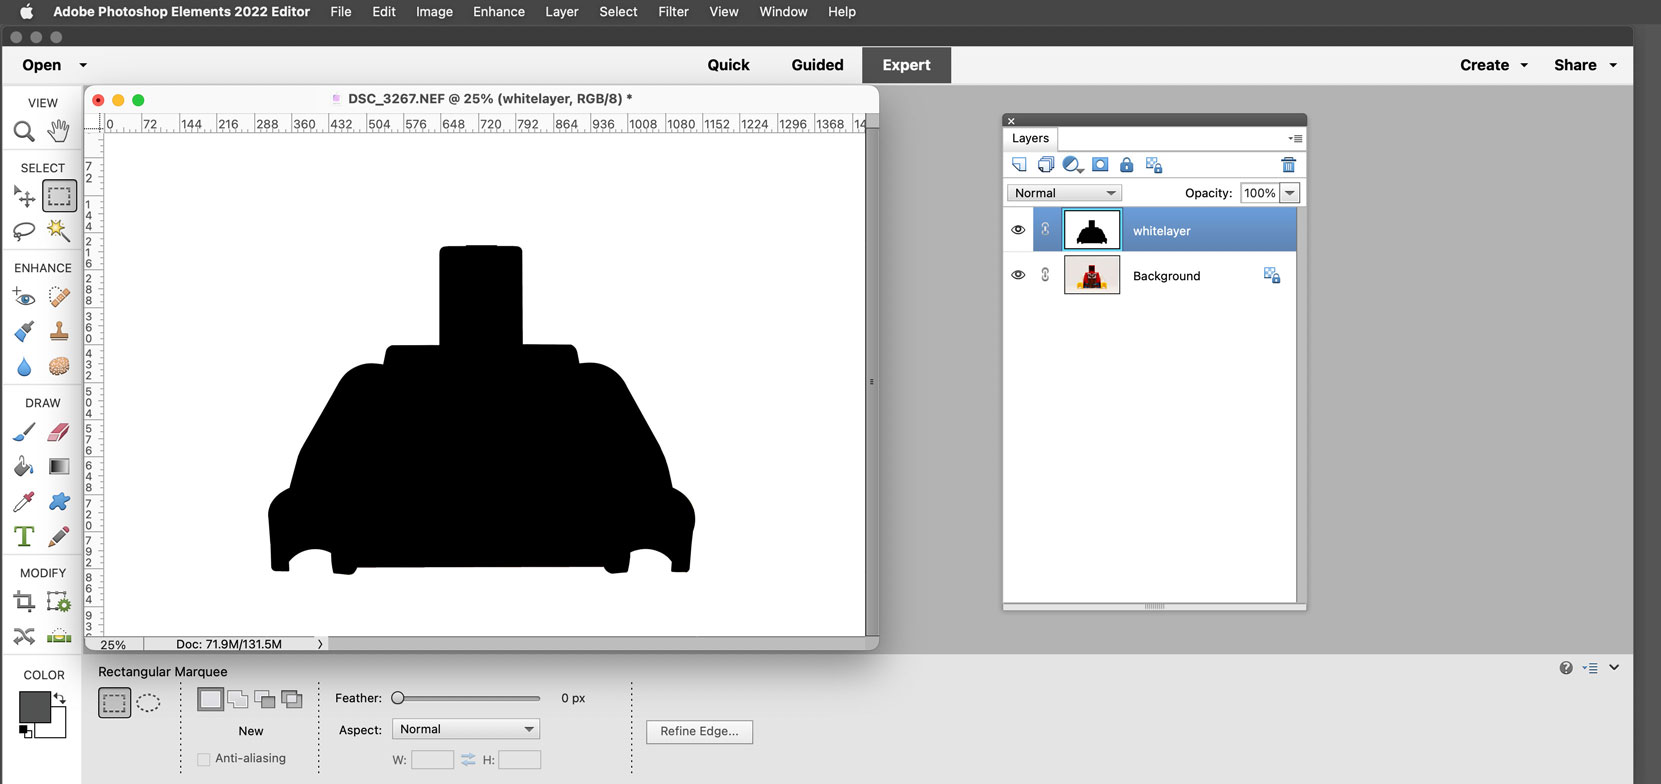Click the lock all pixels icon

pyautogui.click(x=1127, y=165)
